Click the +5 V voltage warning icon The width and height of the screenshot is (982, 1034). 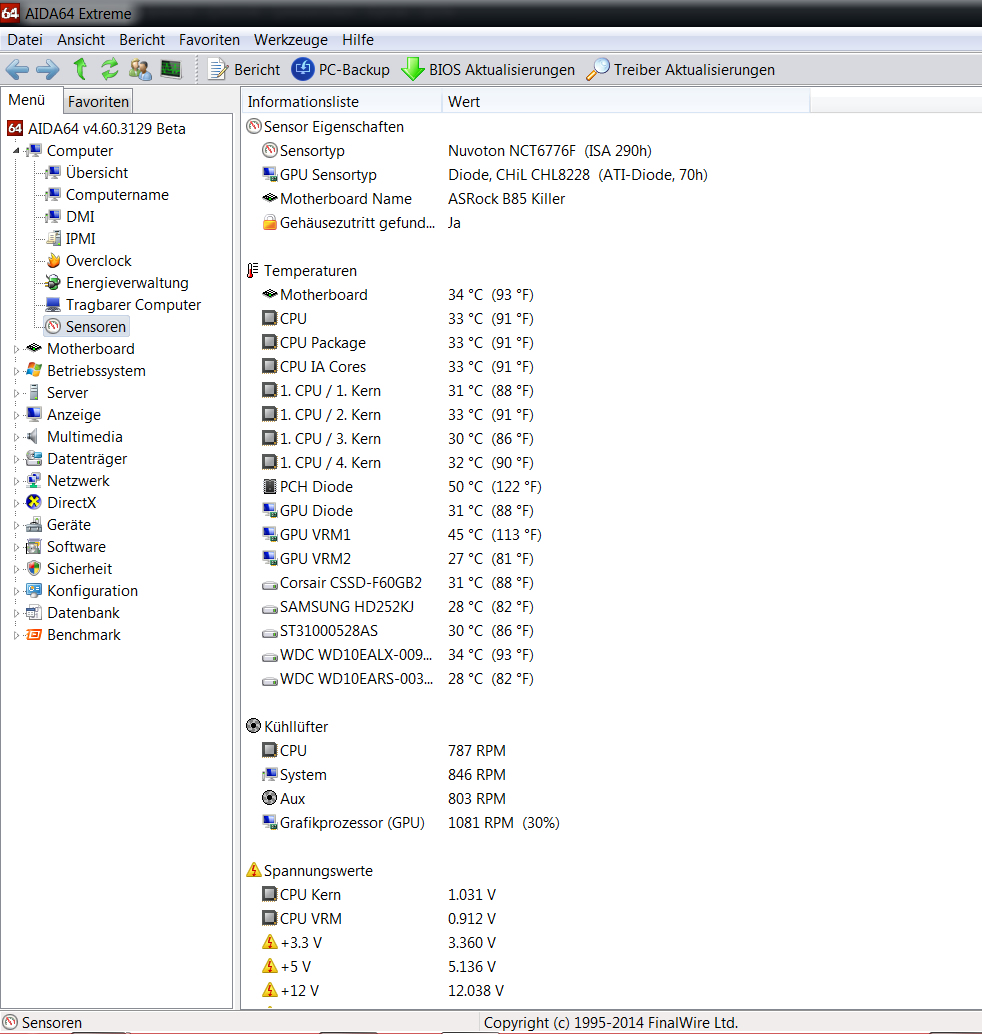(x=270, y=966)
